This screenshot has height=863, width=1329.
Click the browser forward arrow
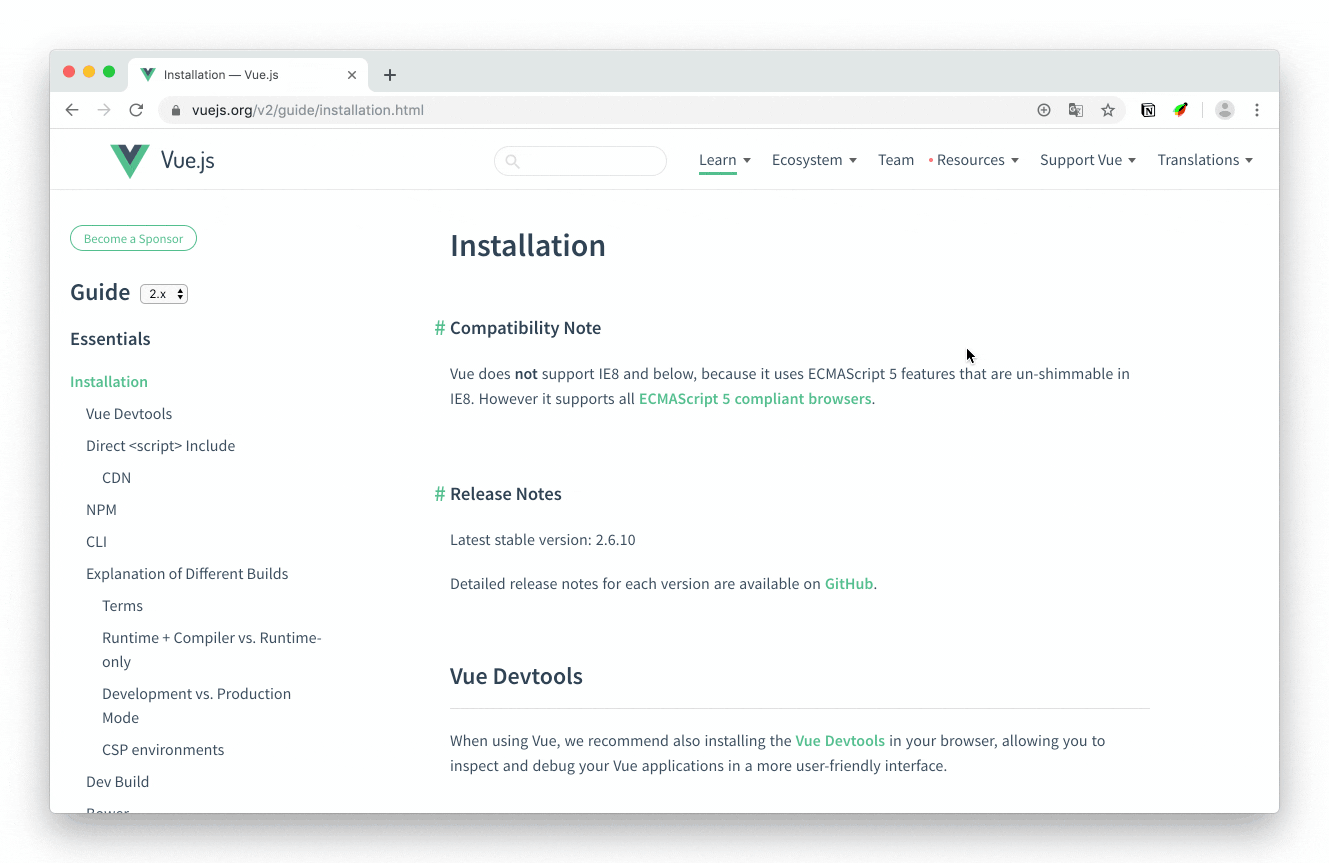click(104, 110)
